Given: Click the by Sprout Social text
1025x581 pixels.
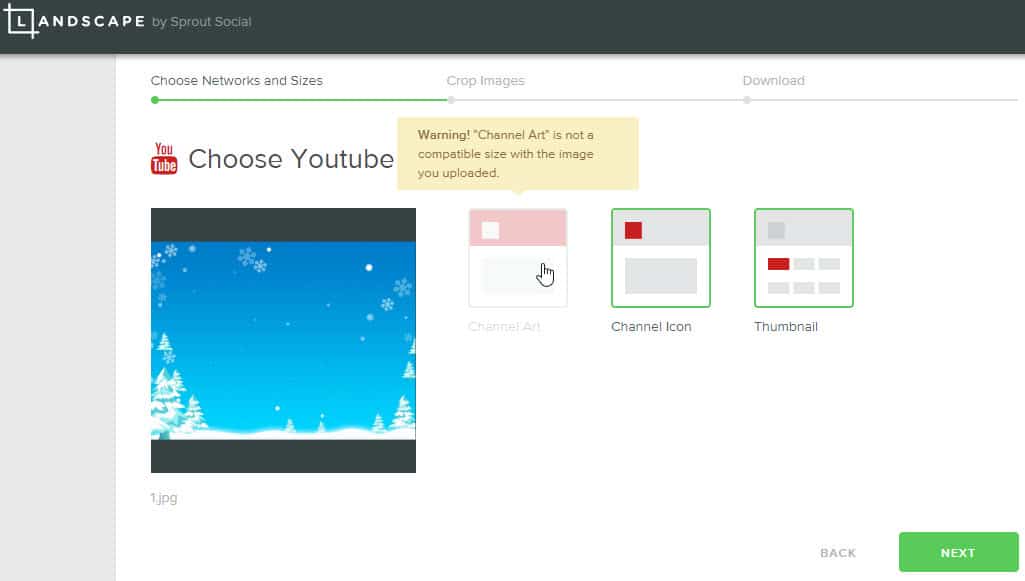Looking at the screenshot, I should point(201,22).
